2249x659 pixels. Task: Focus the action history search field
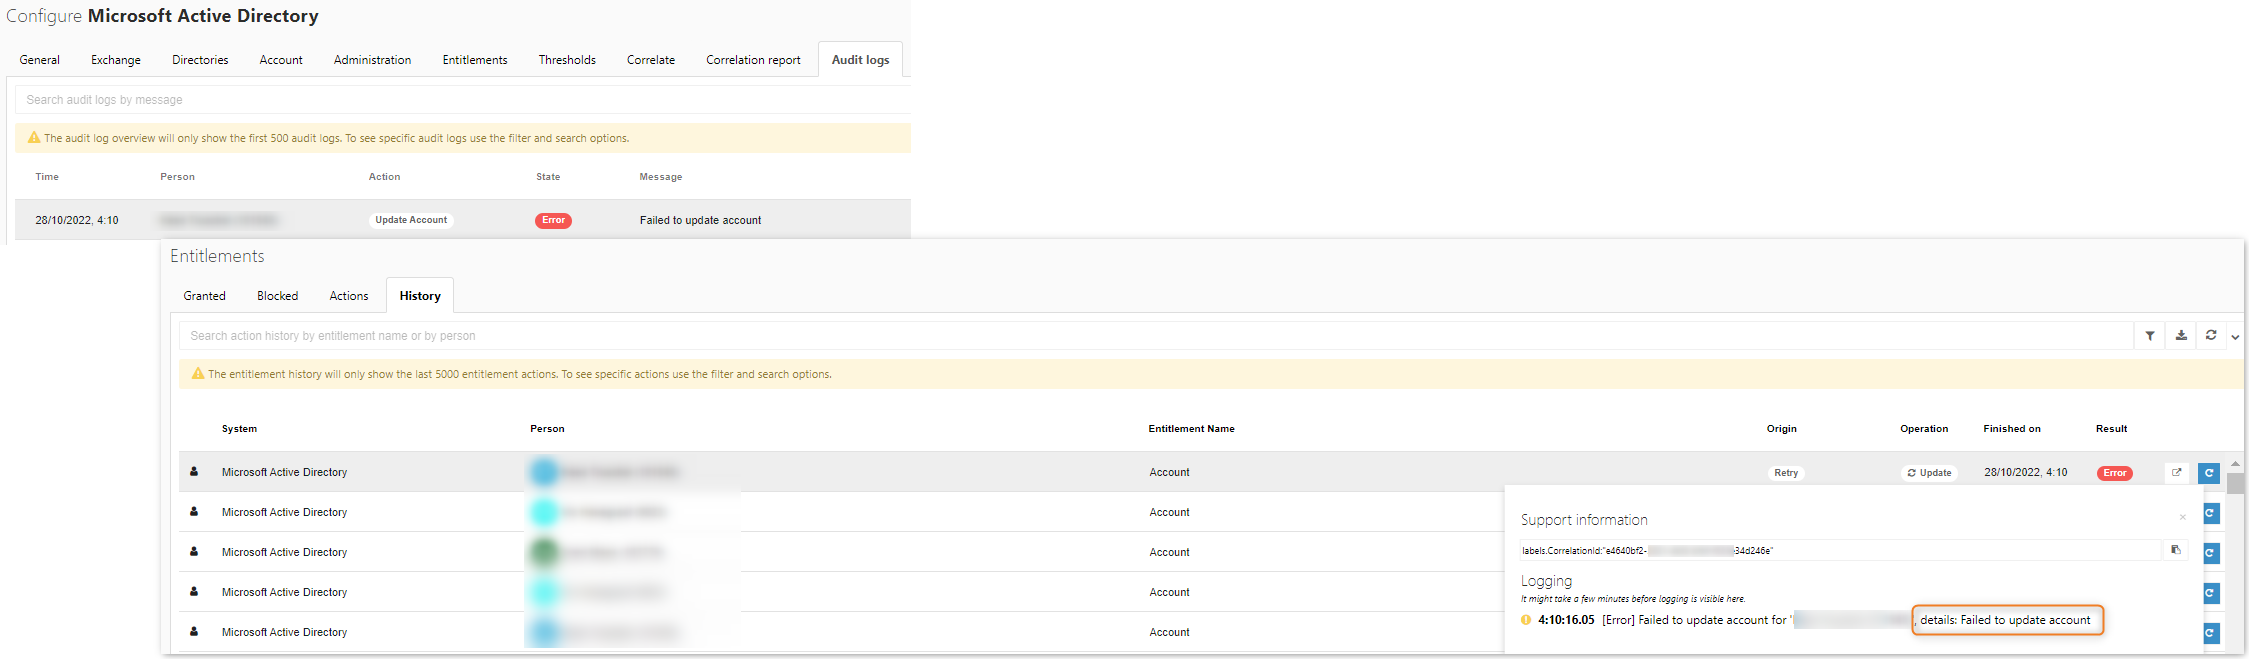click(x=1156, y=336)
